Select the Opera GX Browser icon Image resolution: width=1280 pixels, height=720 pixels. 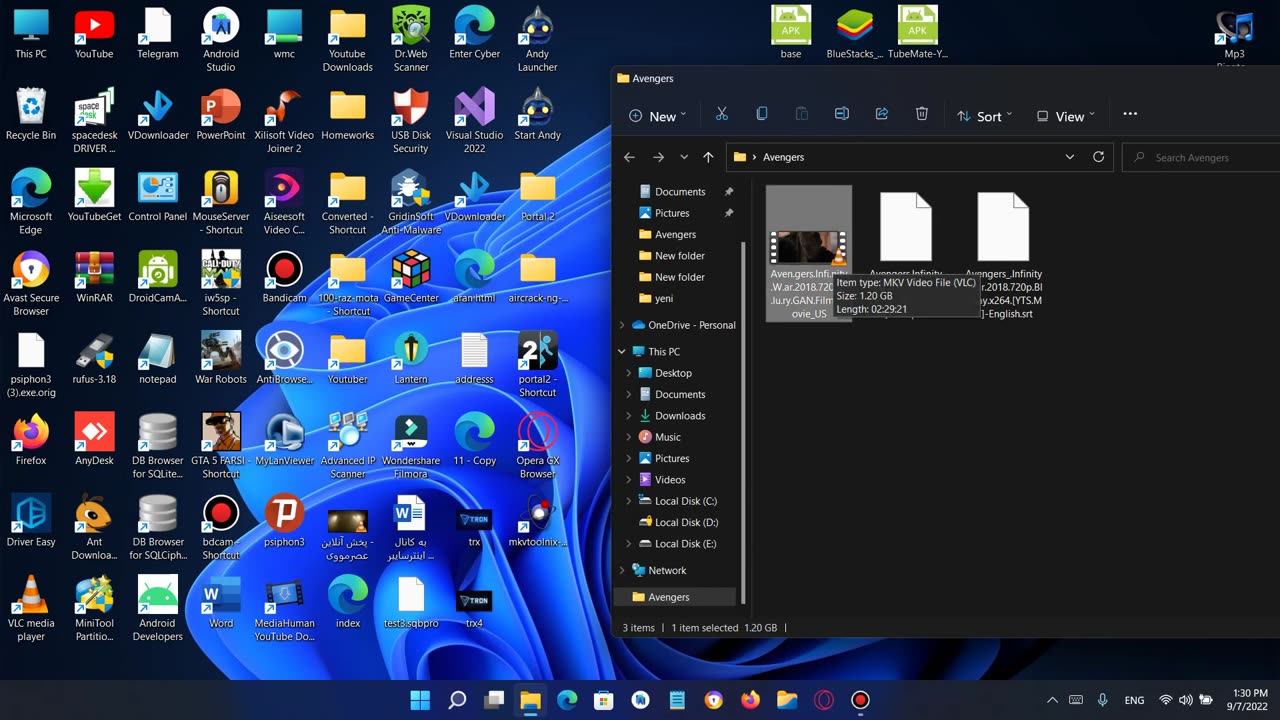point(537,446)
